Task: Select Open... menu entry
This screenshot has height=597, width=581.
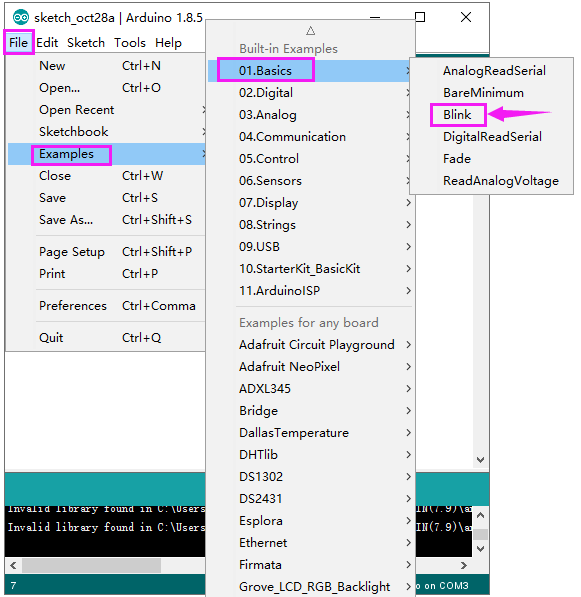Action: click(x=107, y=88)
